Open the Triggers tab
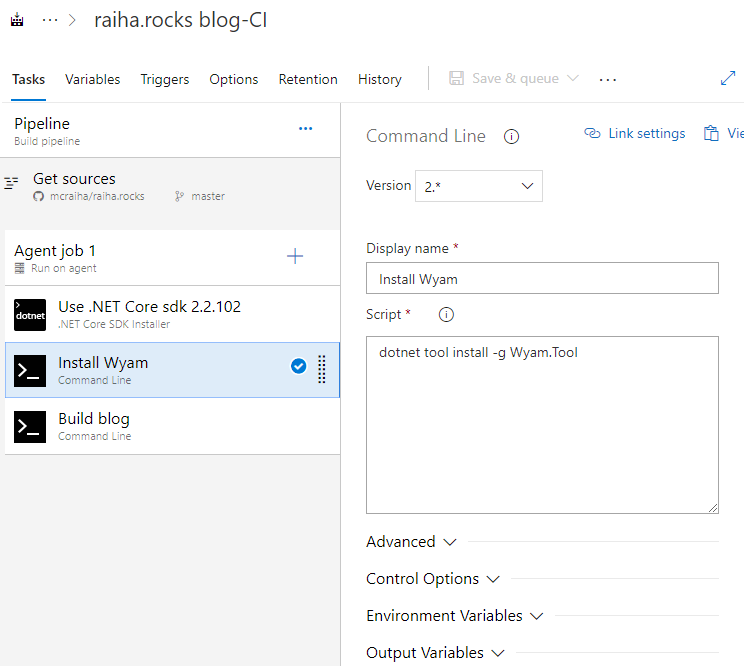This screenshot has height=666, width=755. click(165, 79)
